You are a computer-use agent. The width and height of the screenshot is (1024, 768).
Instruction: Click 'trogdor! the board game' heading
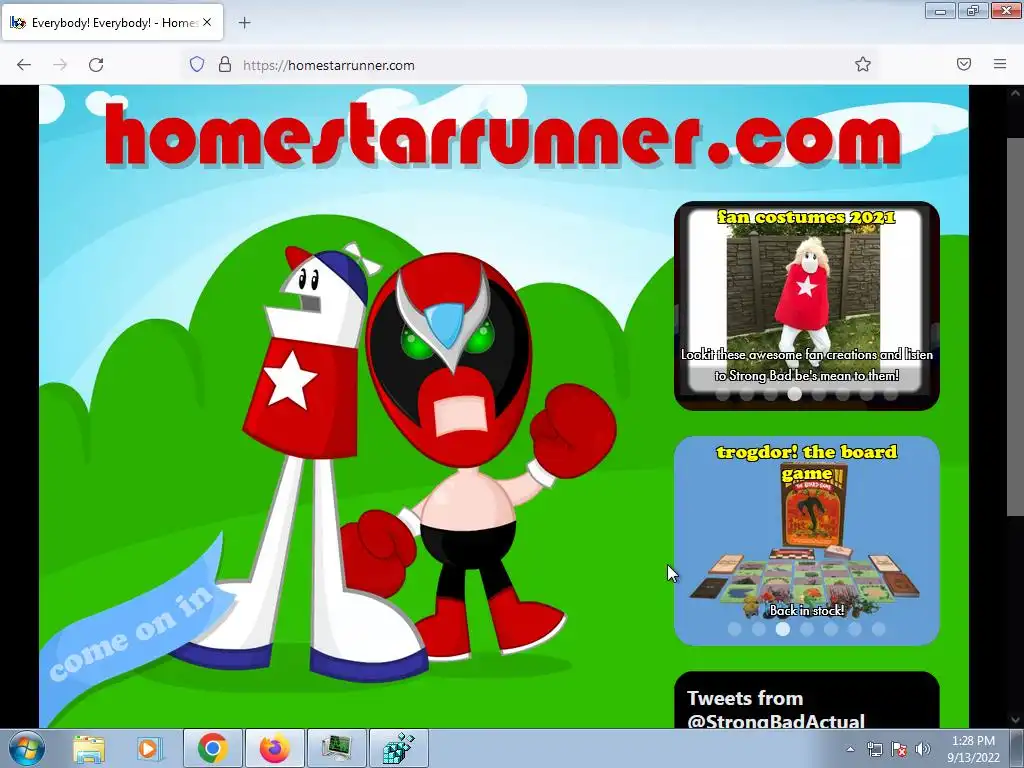click(807, 462)
